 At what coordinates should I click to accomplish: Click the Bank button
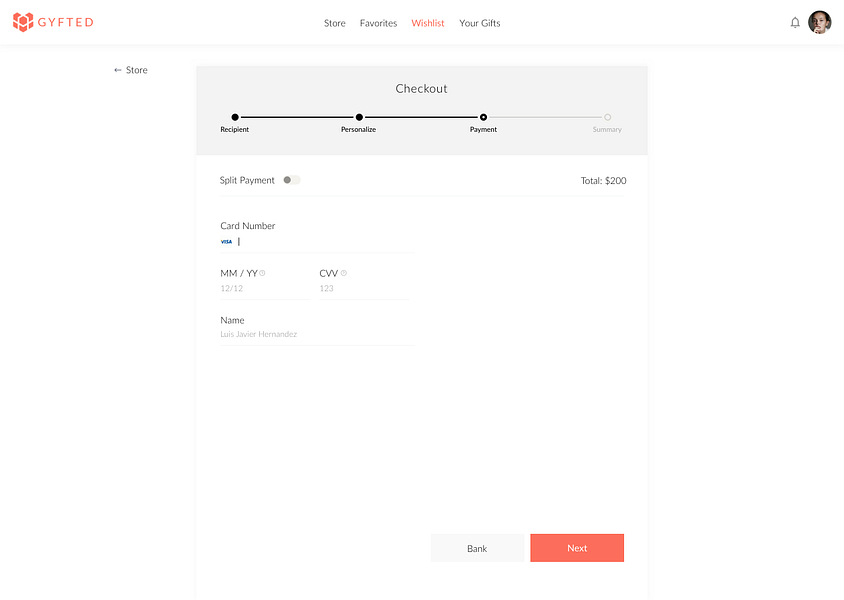click(477, 548)
